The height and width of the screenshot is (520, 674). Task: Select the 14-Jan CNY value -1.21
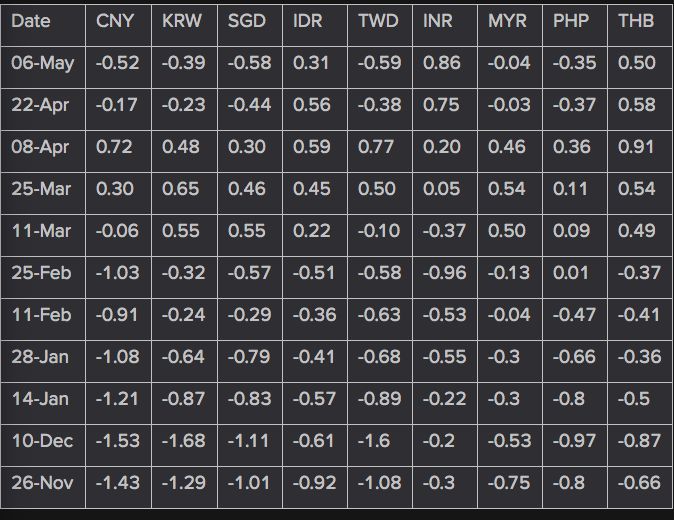click(x=117, y=399)
